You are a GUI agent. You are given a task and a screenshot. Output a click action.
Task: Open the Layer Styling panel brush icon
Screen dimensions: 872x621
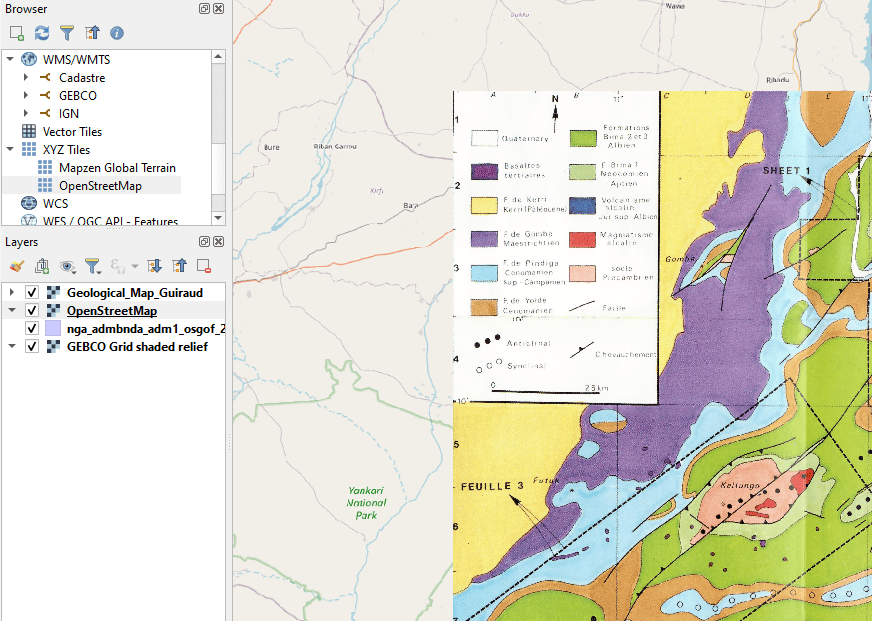click(x=16, y=266)
